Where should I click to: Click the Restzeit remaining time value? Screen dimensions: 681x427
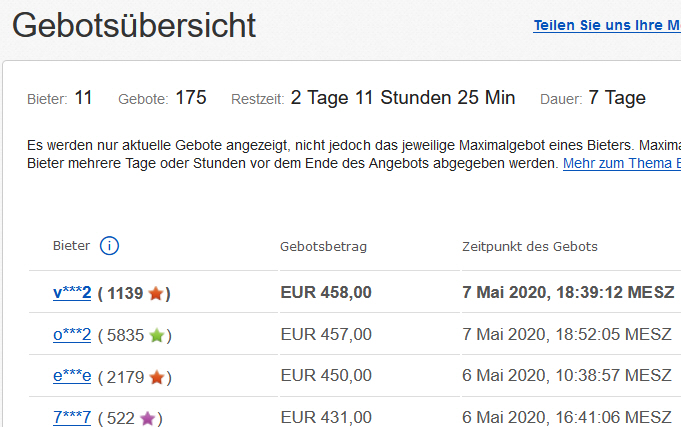tap(403, 98)
